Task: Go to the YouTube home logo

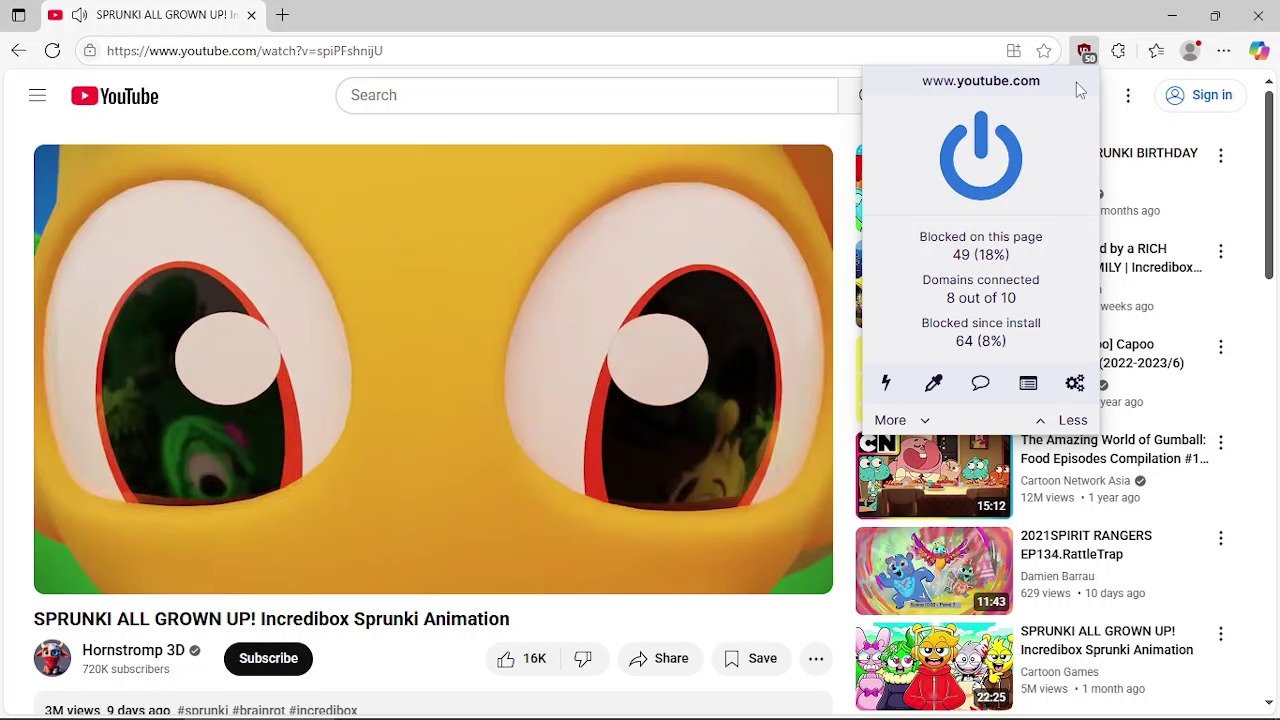Action: pyautogui.click(x=114, y=96)
